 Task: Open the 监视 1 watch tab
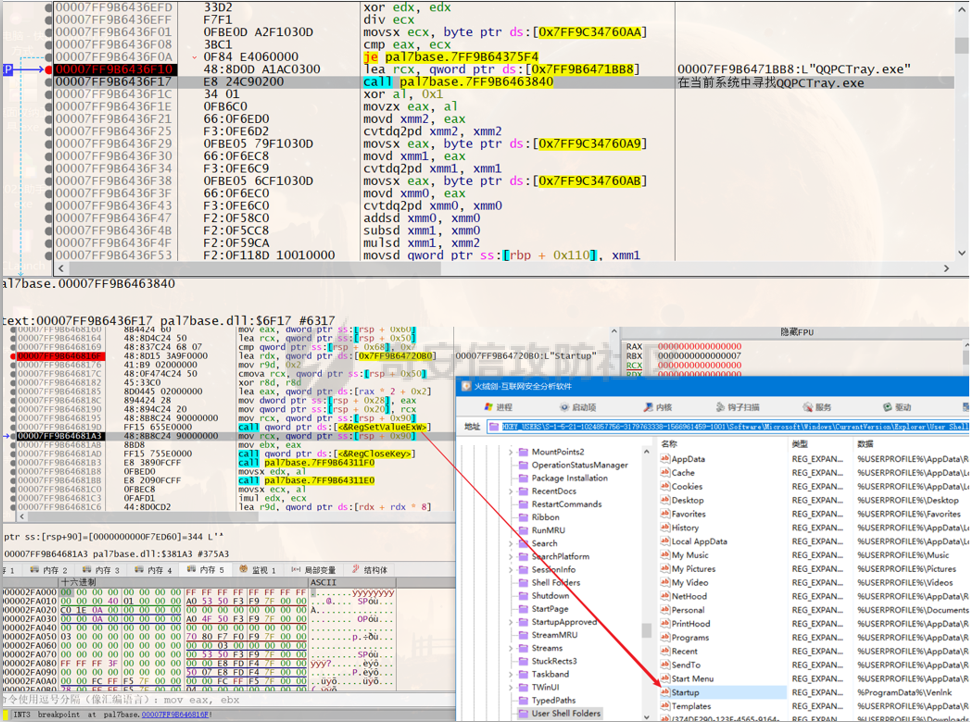257,570
